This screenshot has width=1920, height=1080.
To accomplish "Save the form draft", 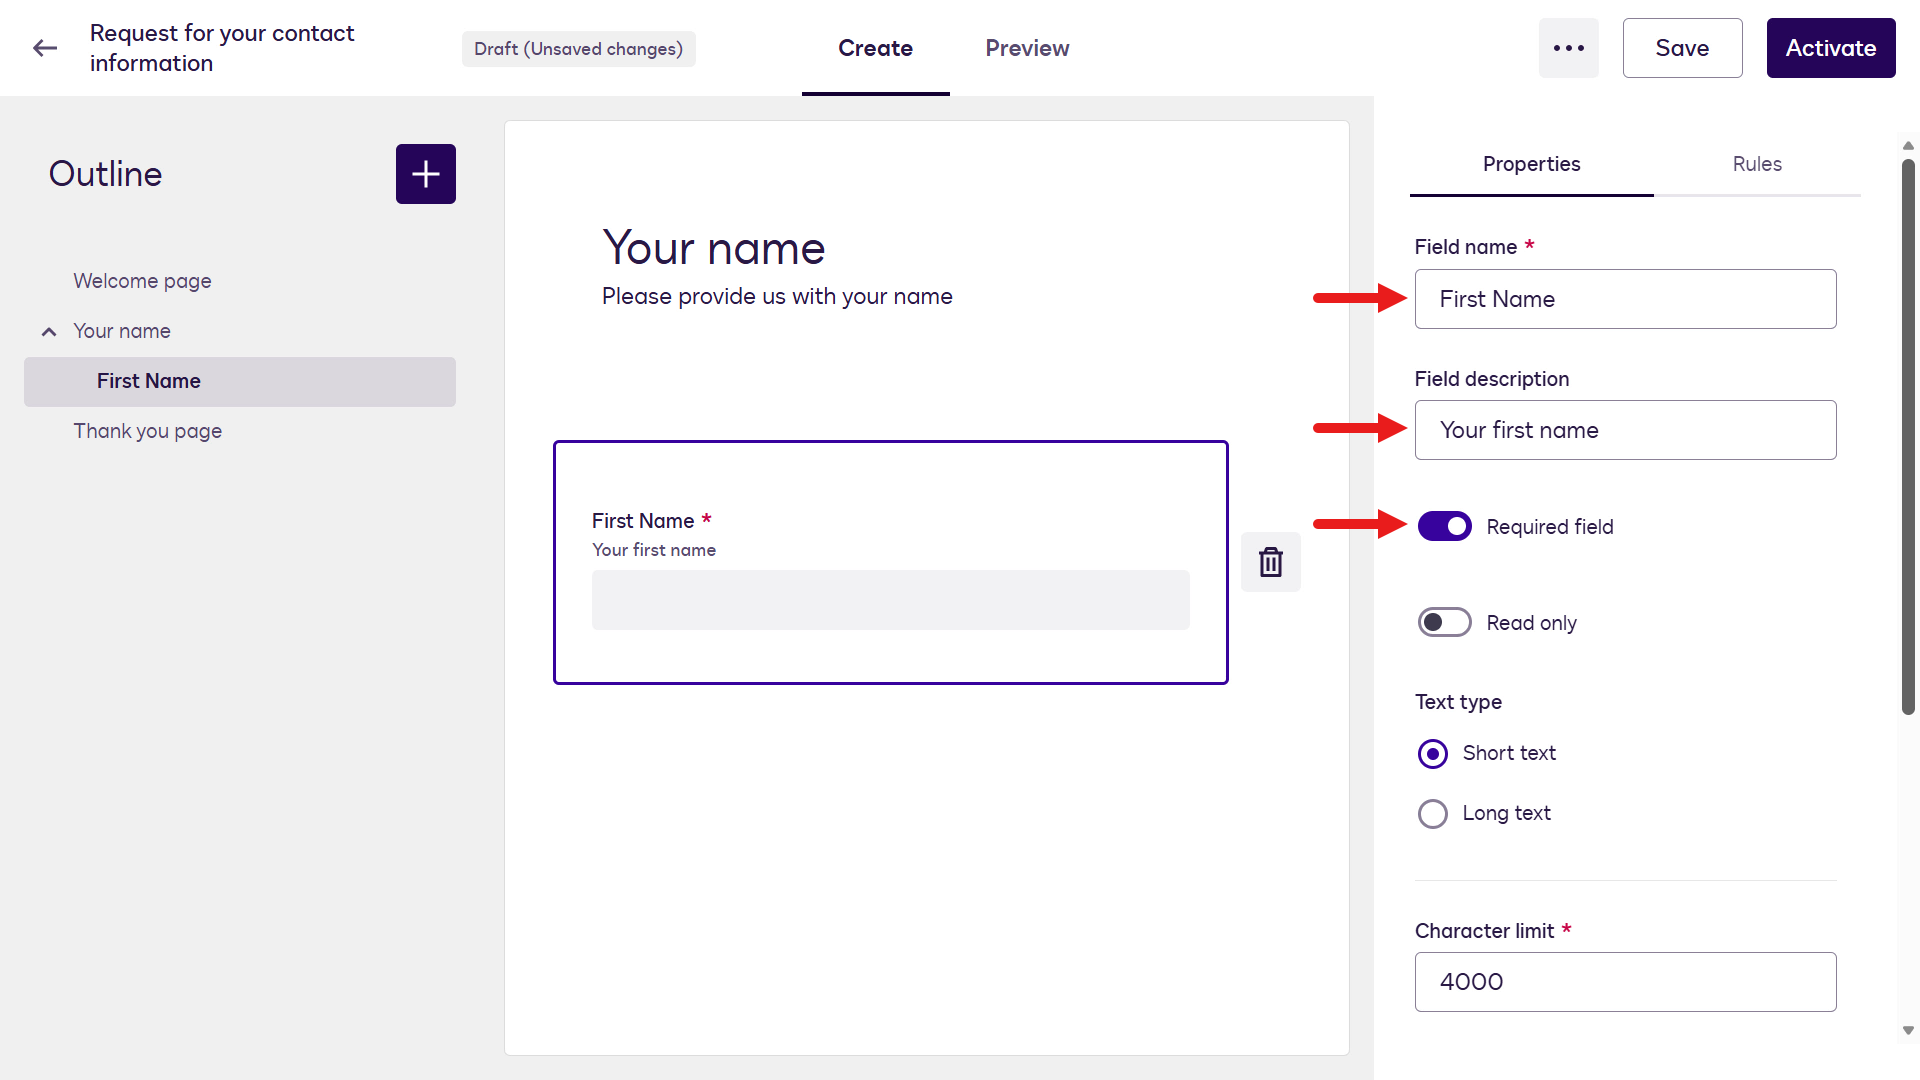I will (1682, 48).
